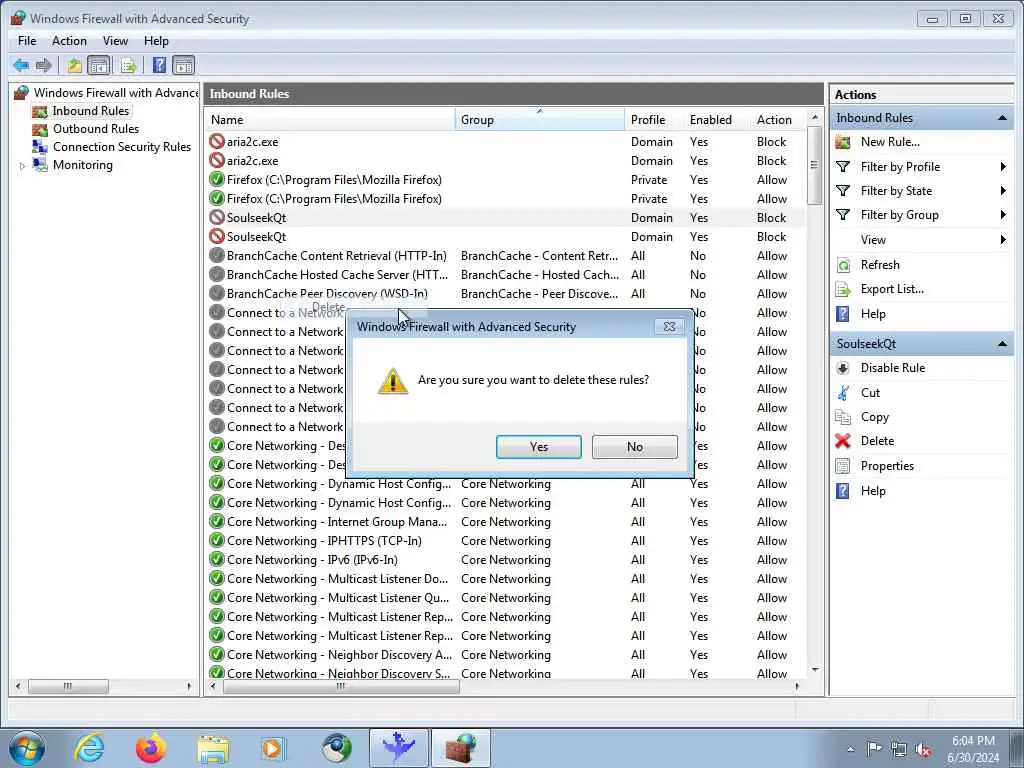
Task: Select Outbound Rules in the tree
Action: coord(95,129)
